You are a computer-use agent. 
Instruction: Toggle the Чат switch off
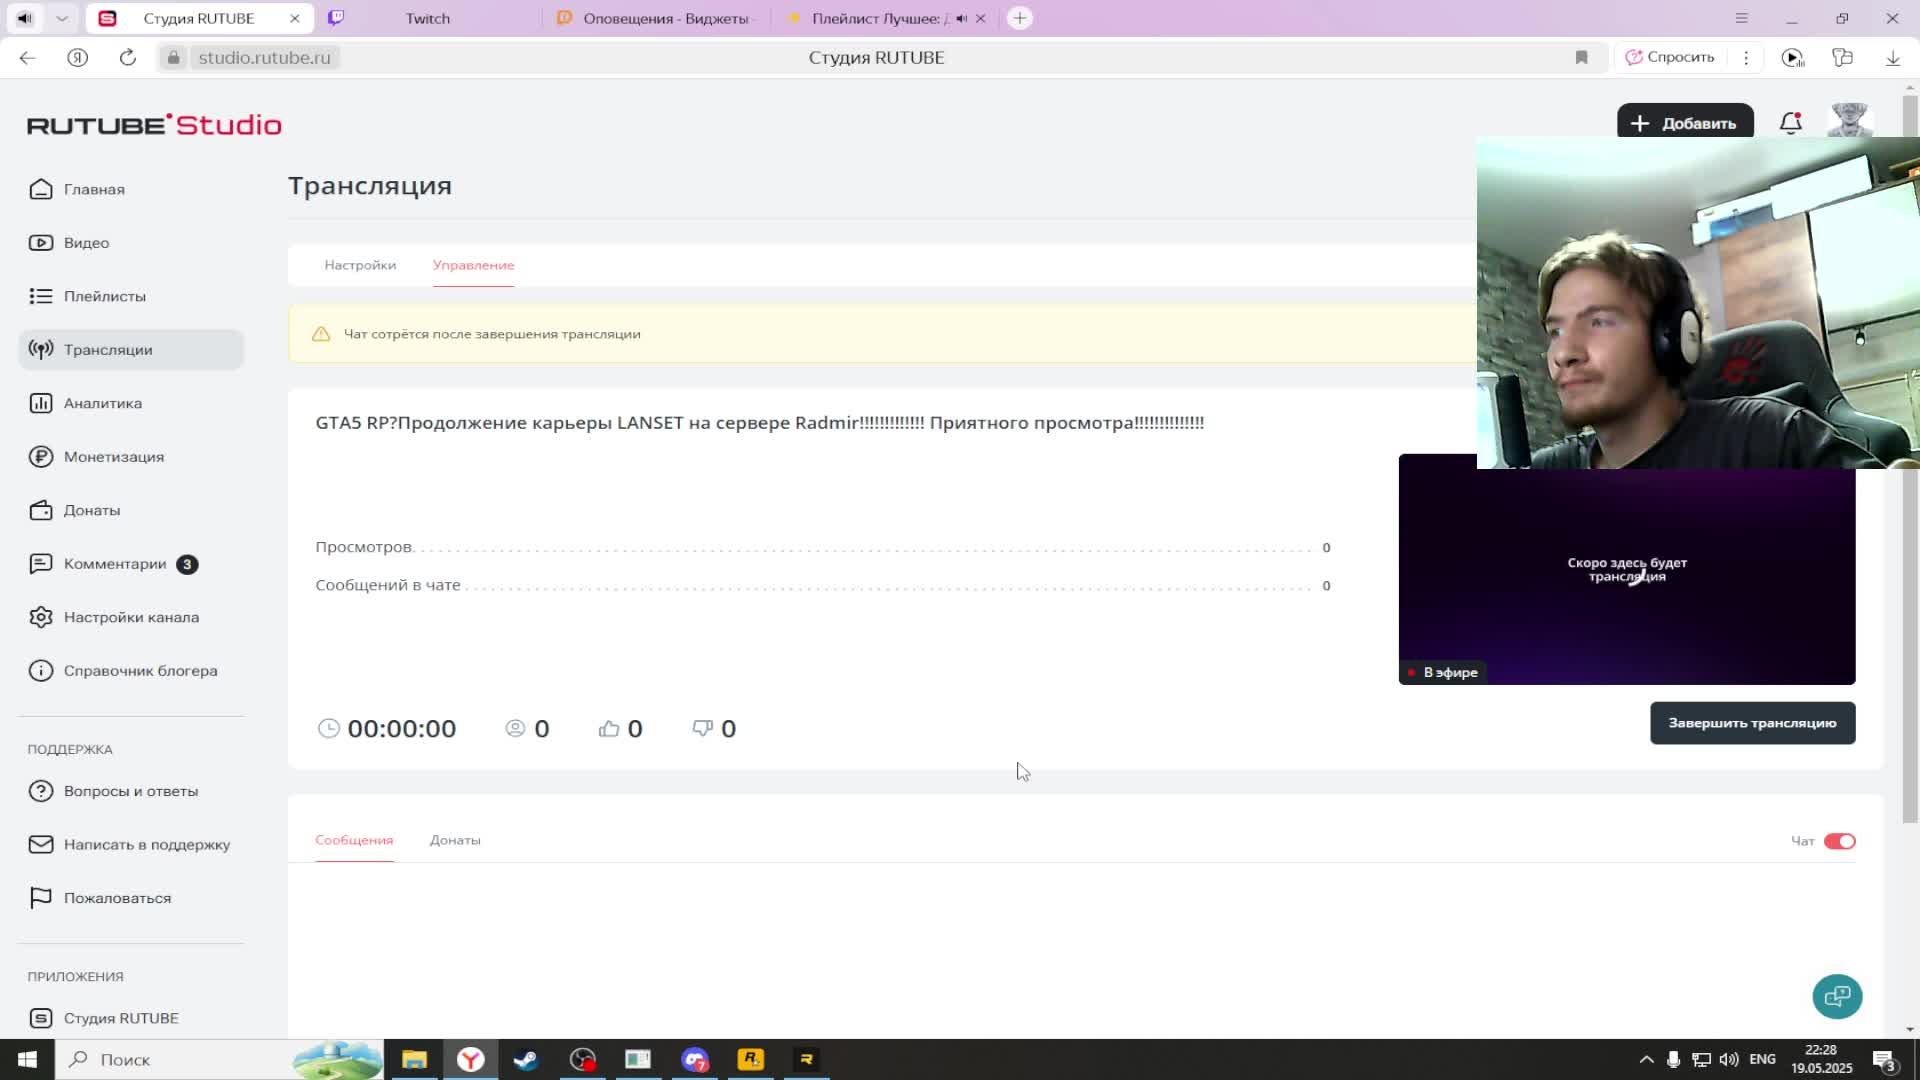1839,841
